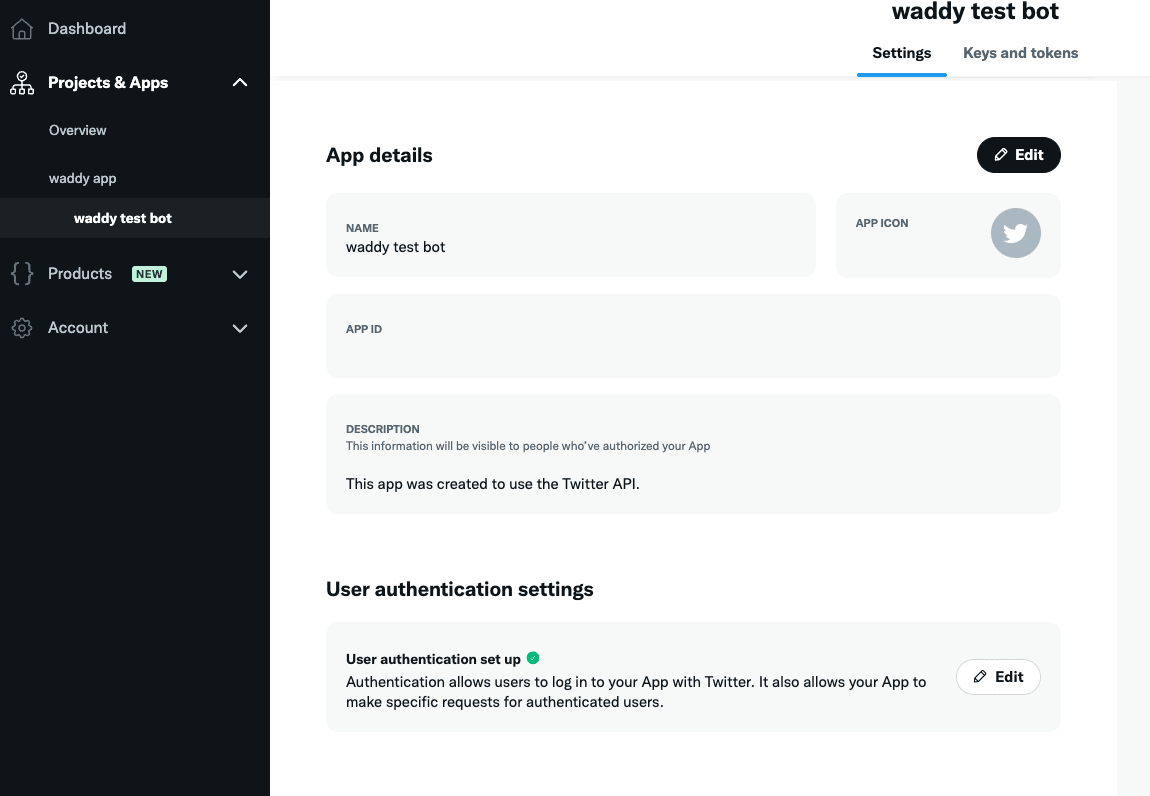
Task: Open Overview under Projects & Apps
Action: pos(78,130)
